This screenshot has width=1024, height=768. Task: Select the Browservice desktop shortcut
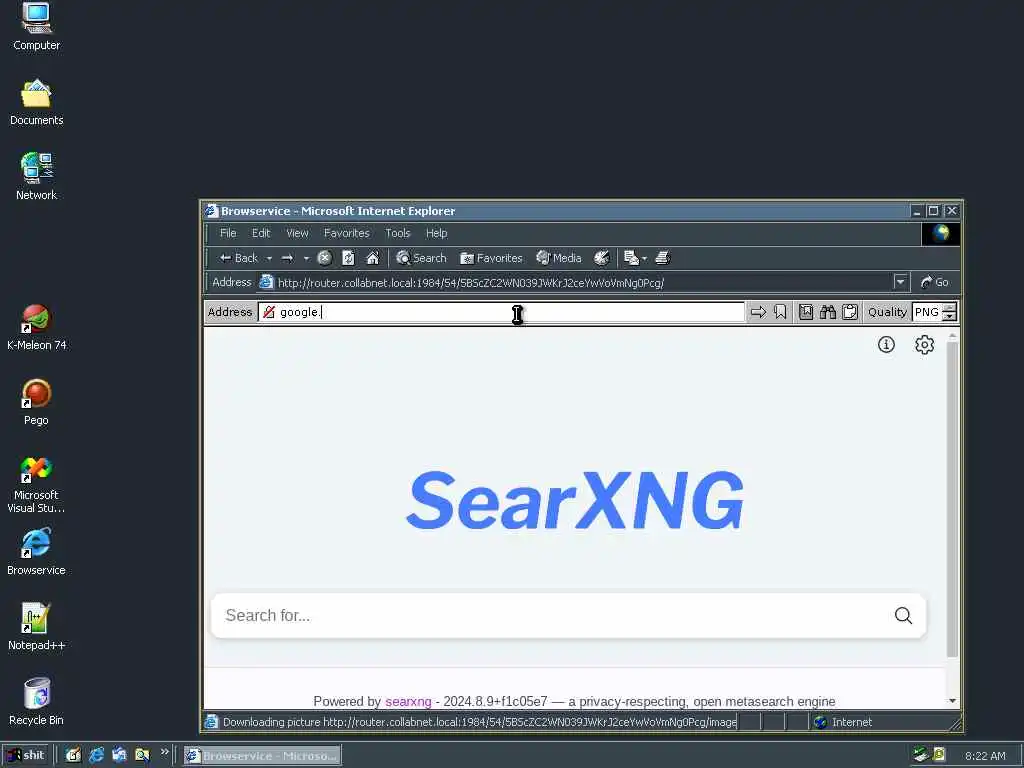(36, 552)
